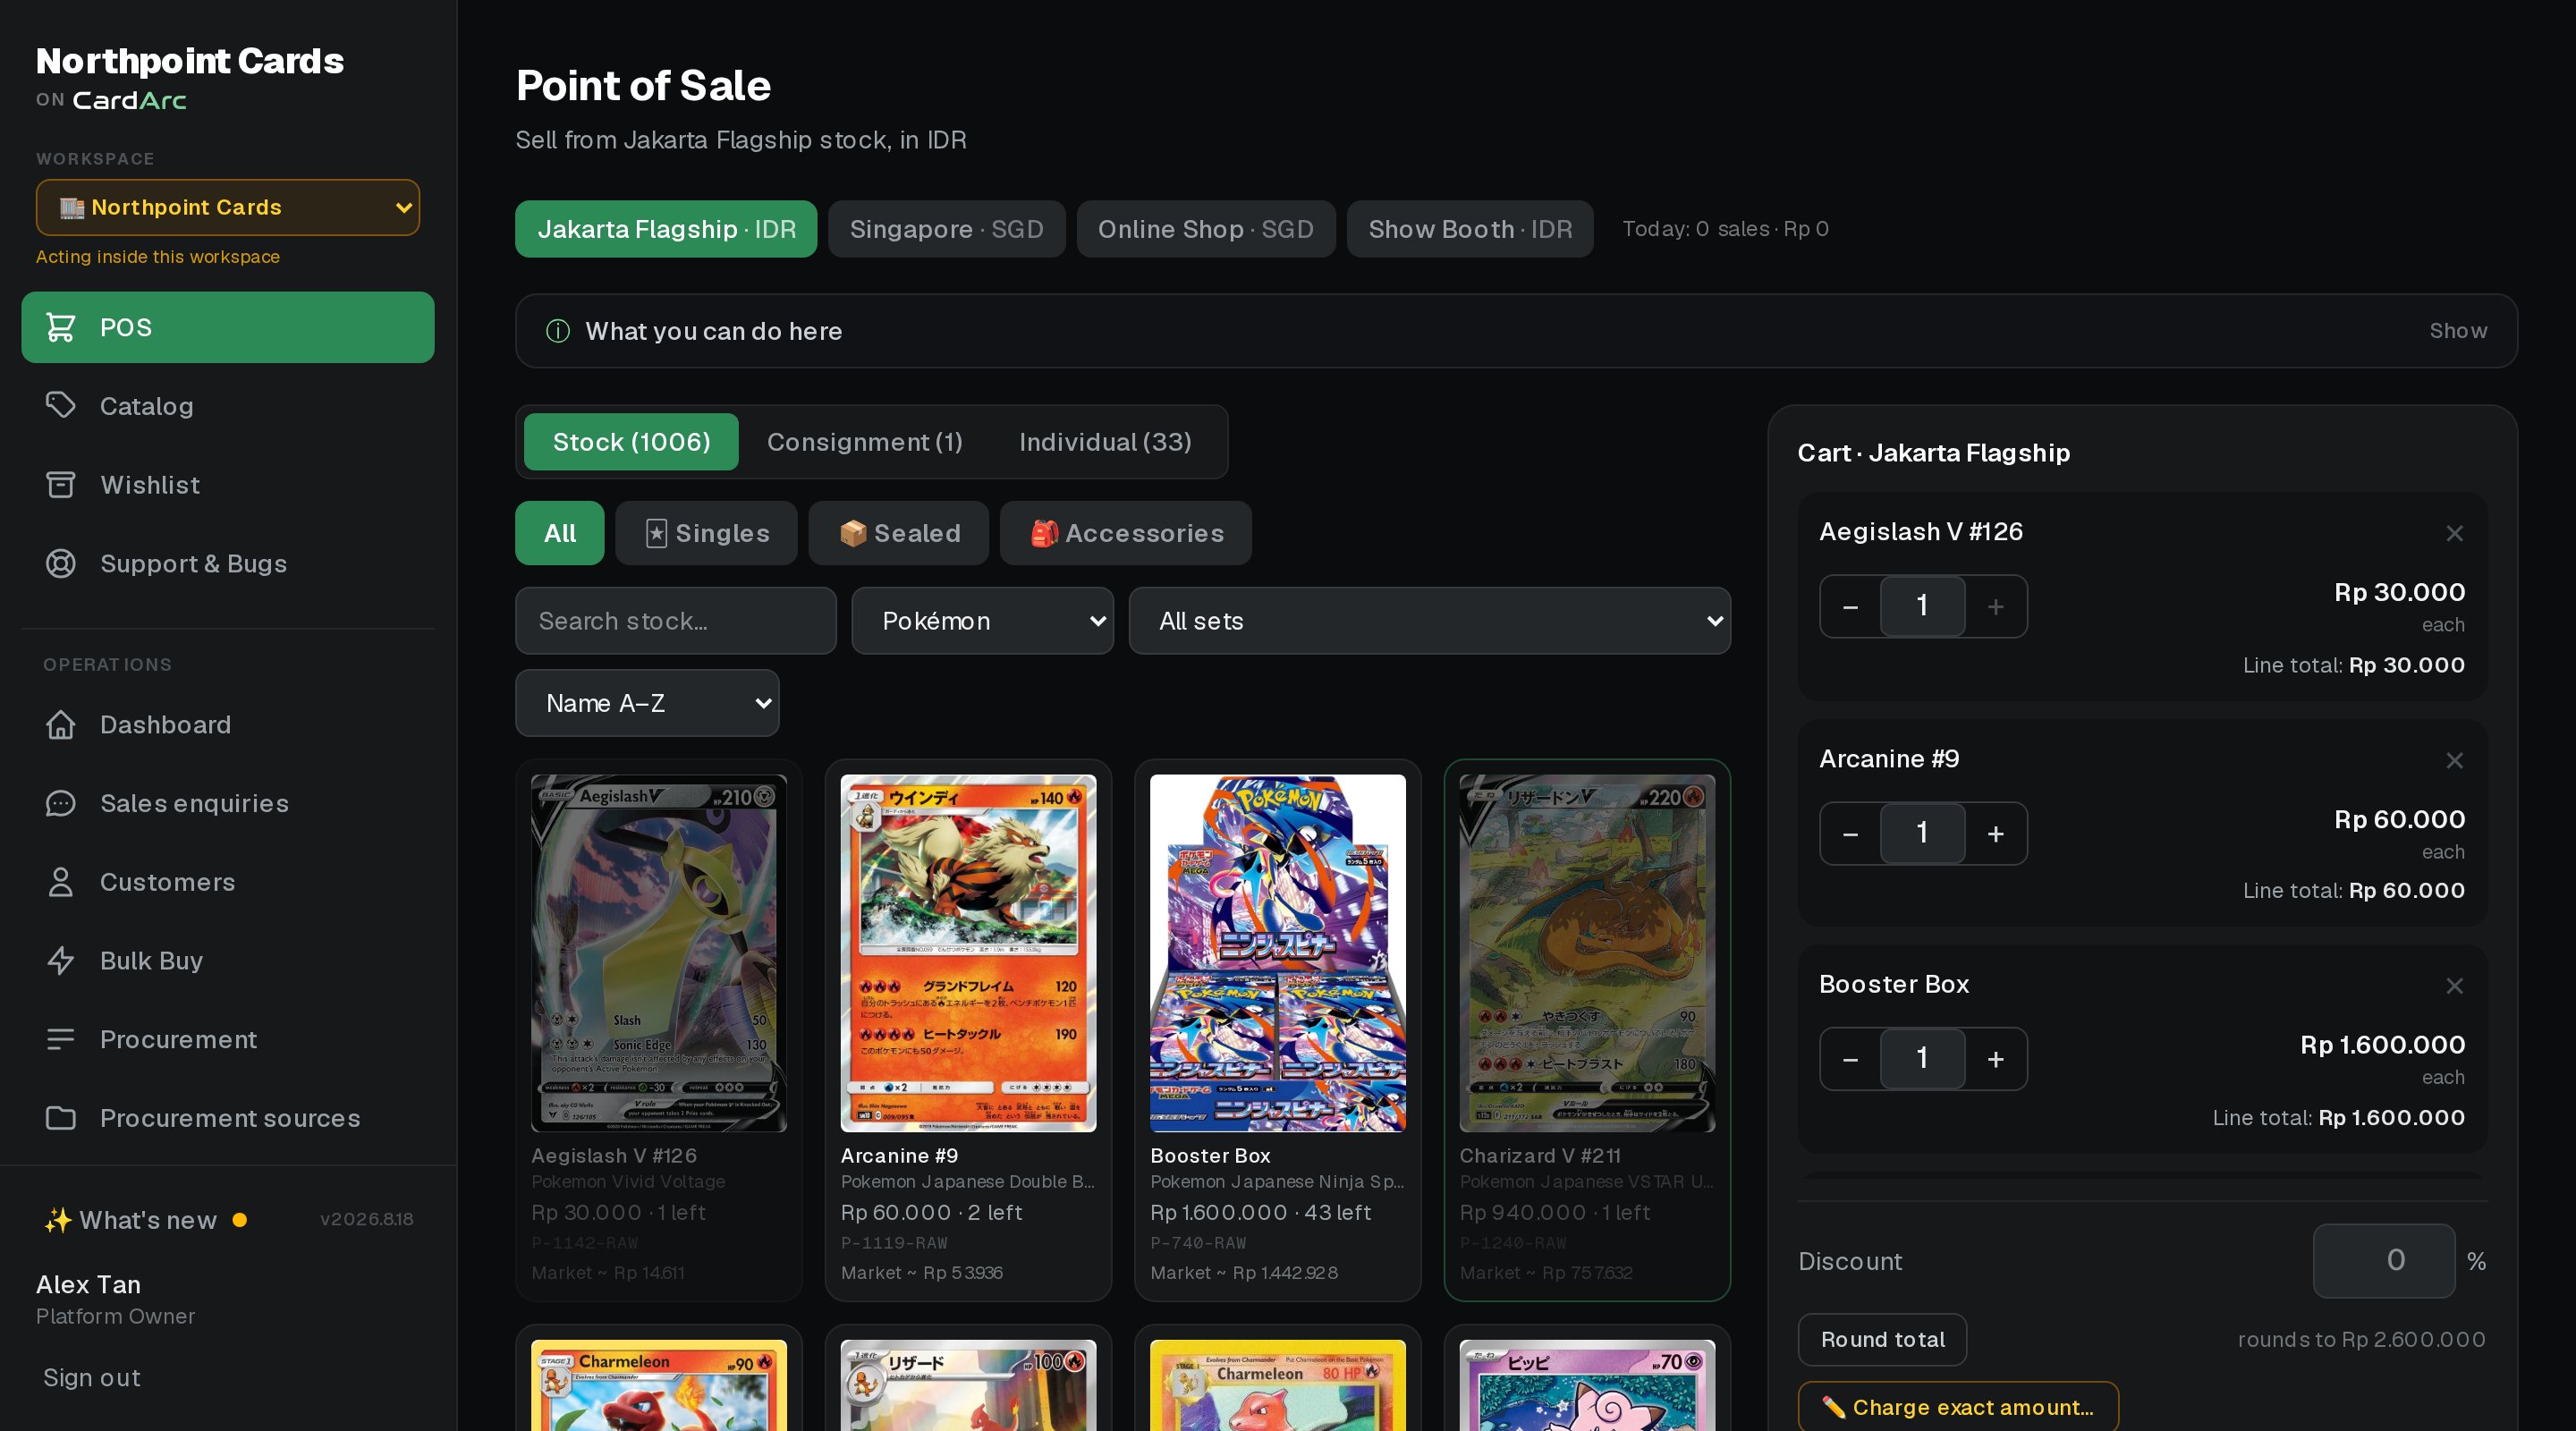Decrease Arcanine #9 quantity

click(x=1850, y=833)
